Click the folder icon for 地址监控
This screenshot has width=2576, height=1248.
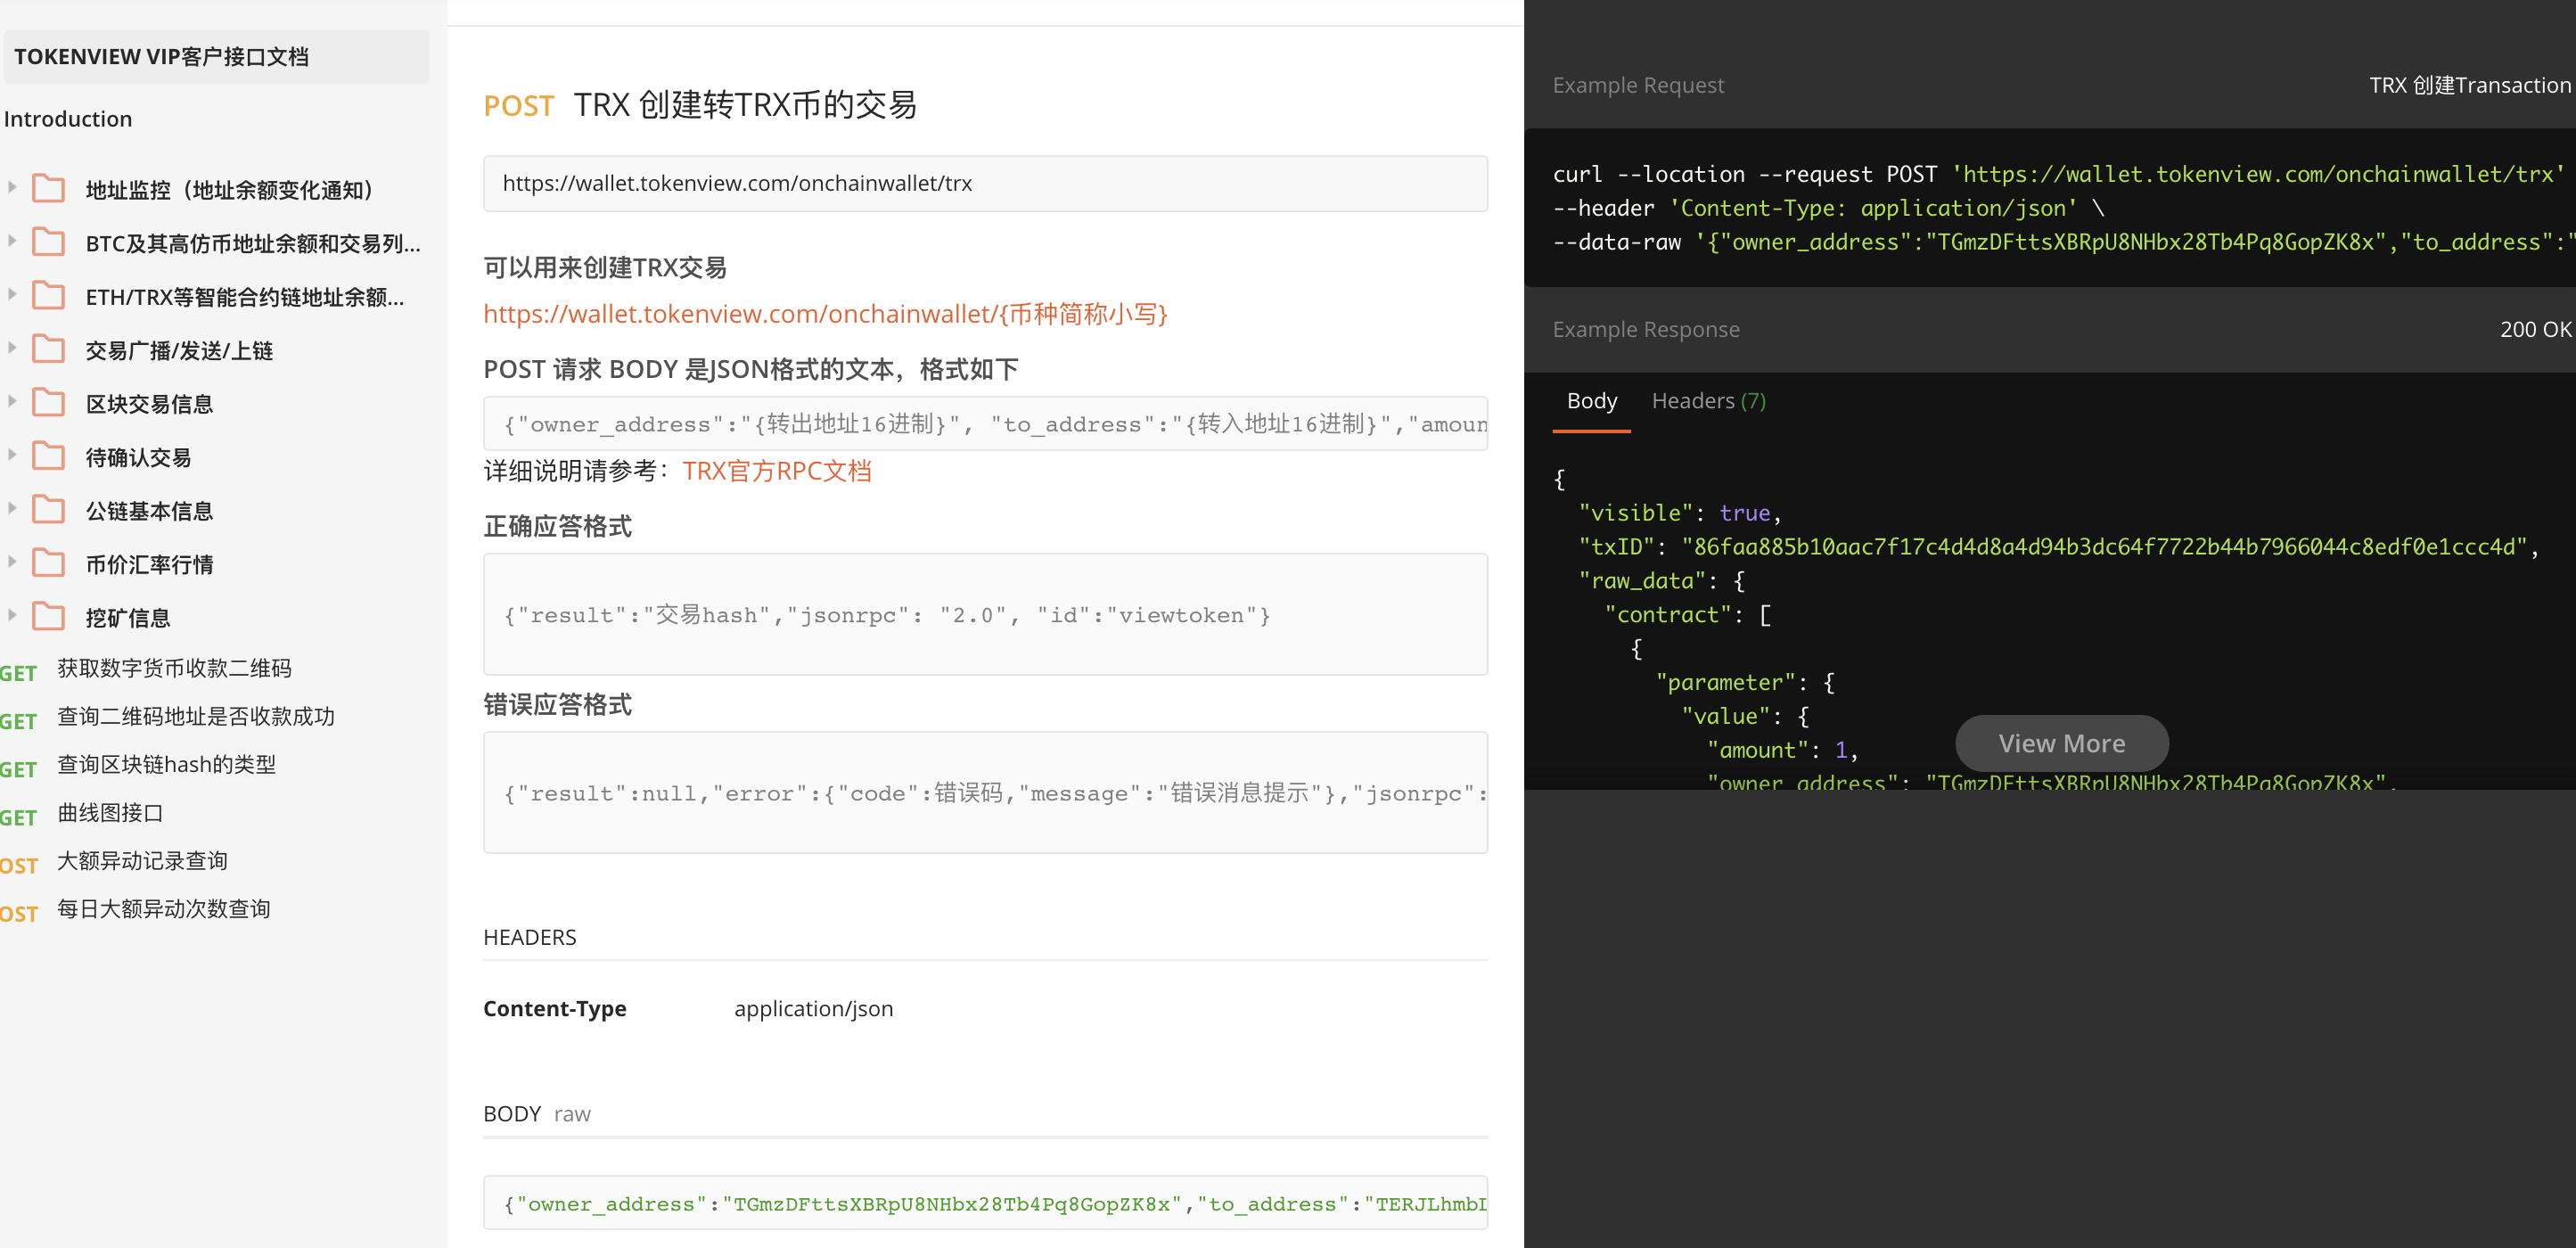tap(48, 188)
